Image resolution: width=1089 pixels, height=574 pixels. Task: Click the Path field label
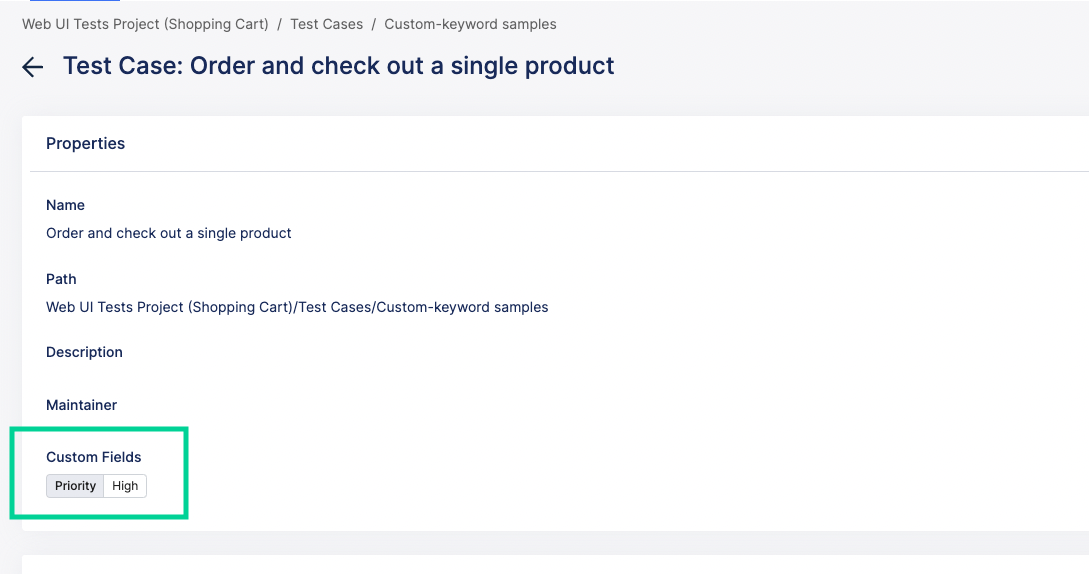click(x=61, y=279)
